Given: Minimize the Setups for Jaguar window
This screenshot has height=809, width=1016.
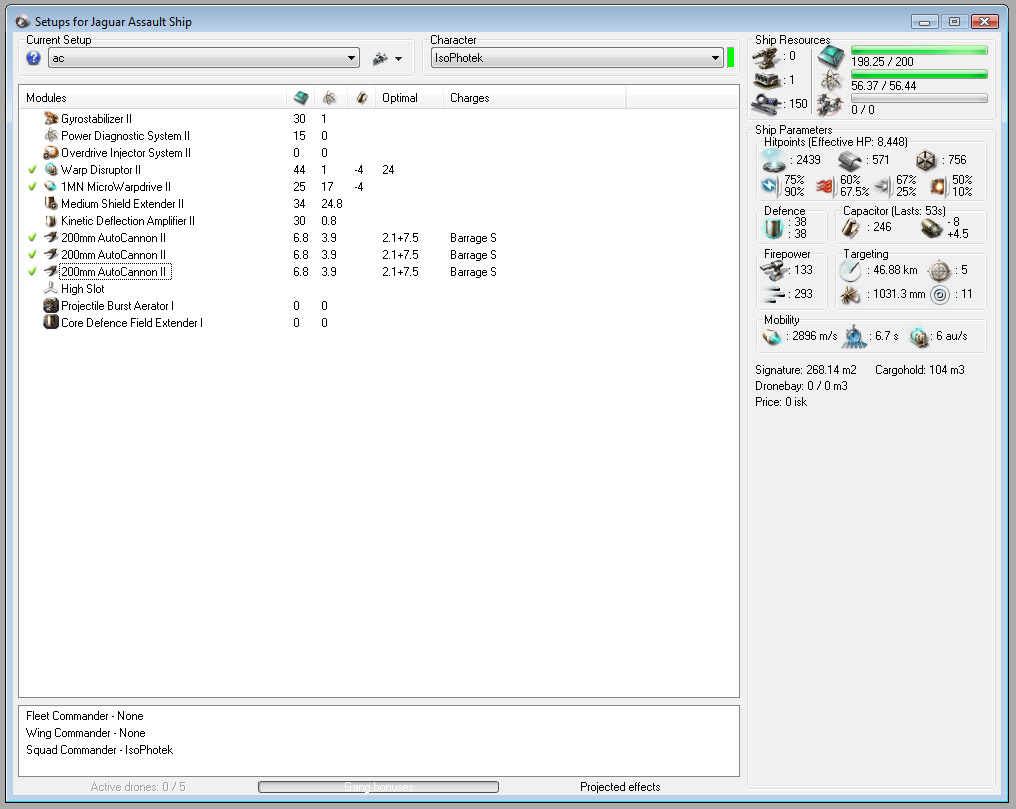Looking at the screenshot, I should [x=924, y=21].
